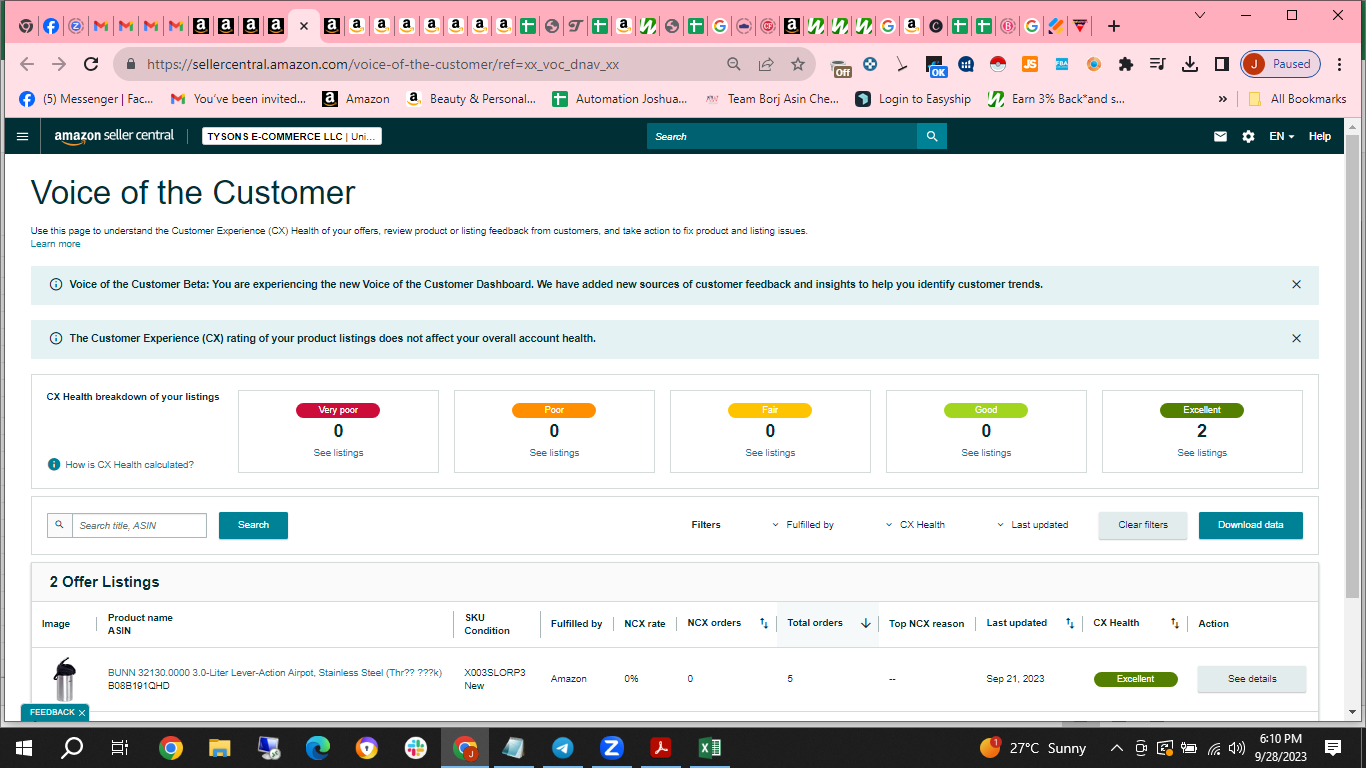Open the Seller Central messages envelope icon
Screen dimensions: 1366x768
coord(1220,136)
